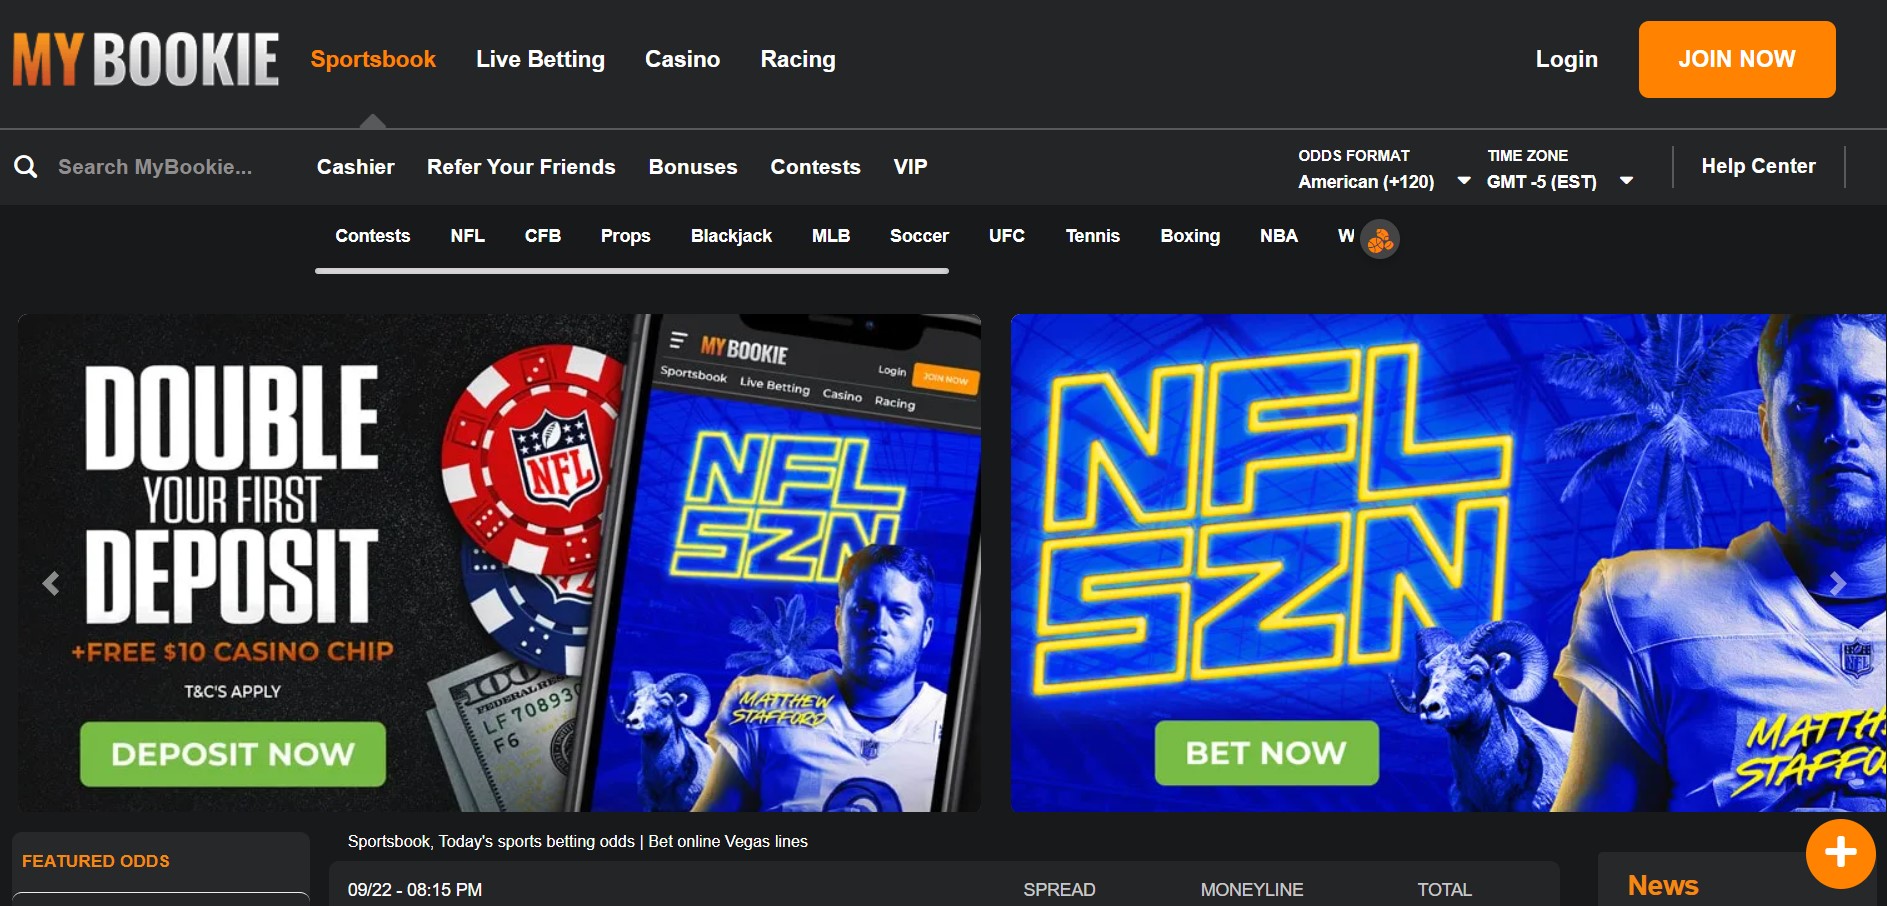
Task: Open the MyBookie logo home link
Action: coord(146,59)
